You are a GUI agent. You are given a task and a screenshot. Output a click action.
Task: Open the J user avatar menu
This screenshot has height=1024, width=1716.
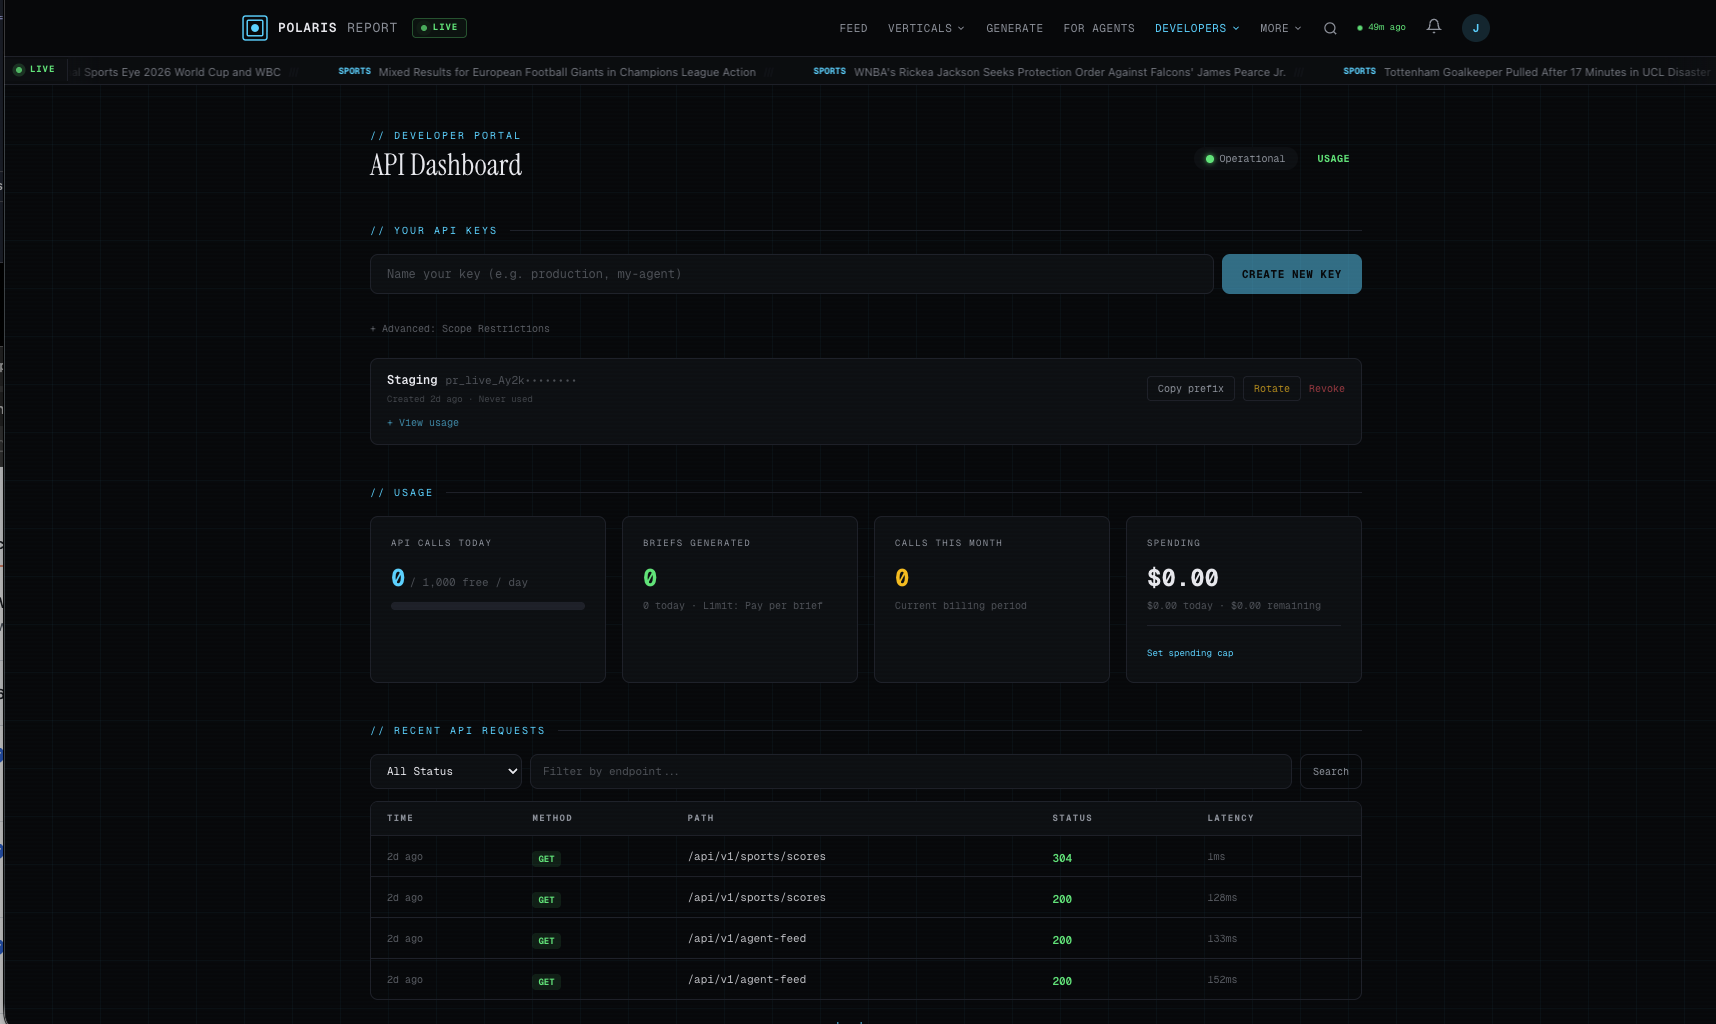(1476, 28)
